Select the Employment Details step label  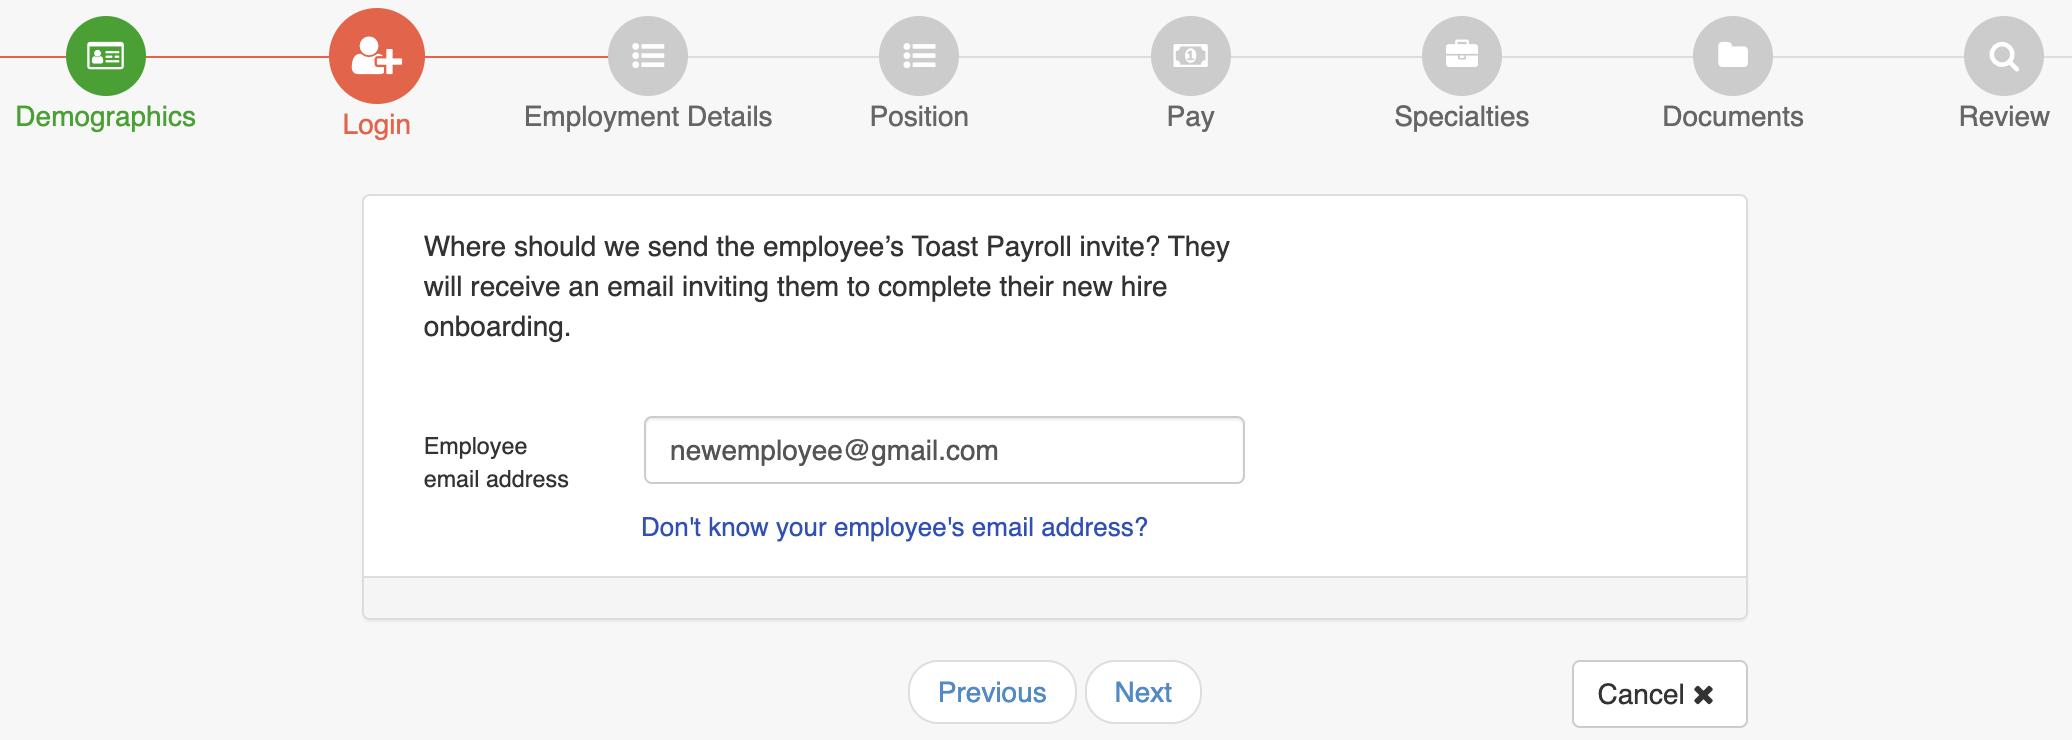647,116
